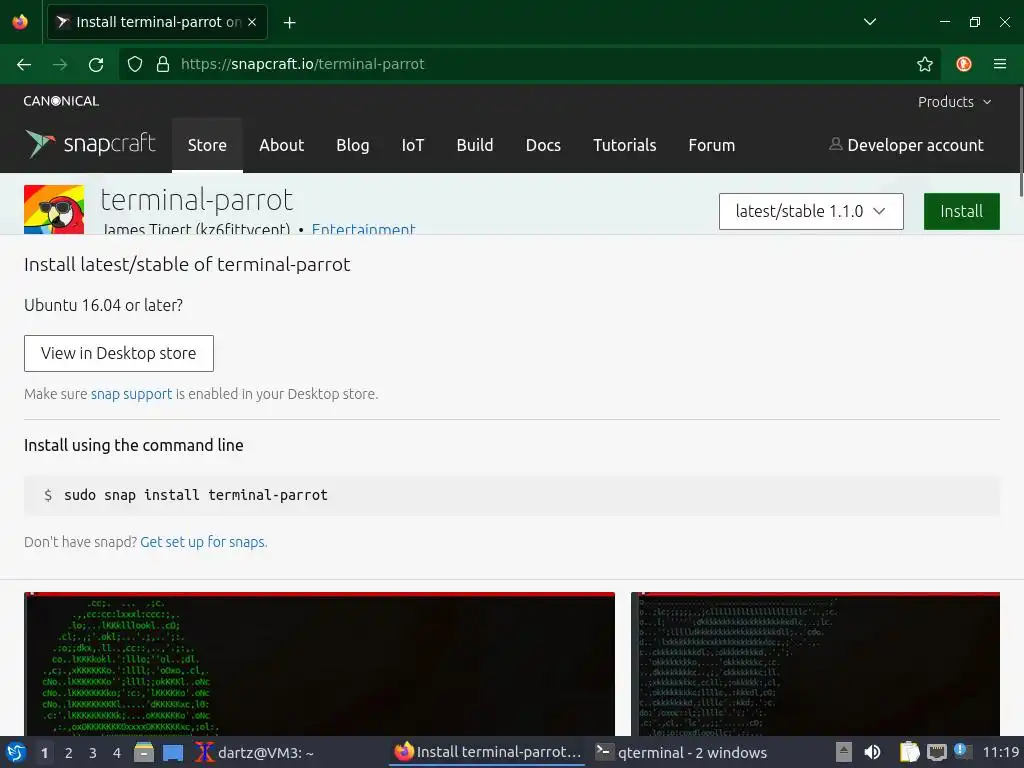Select the Store tab
The width and height of the screenshot is (1024, 768).
[207, 145]
